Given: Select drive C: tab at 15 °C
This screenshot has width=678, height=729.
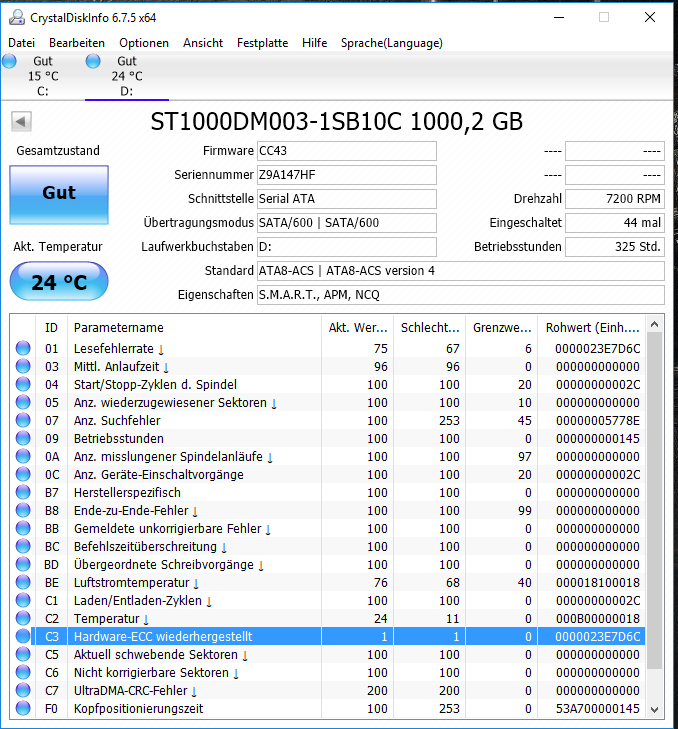Looking at the screenshot, I should [x=42, y=76].
